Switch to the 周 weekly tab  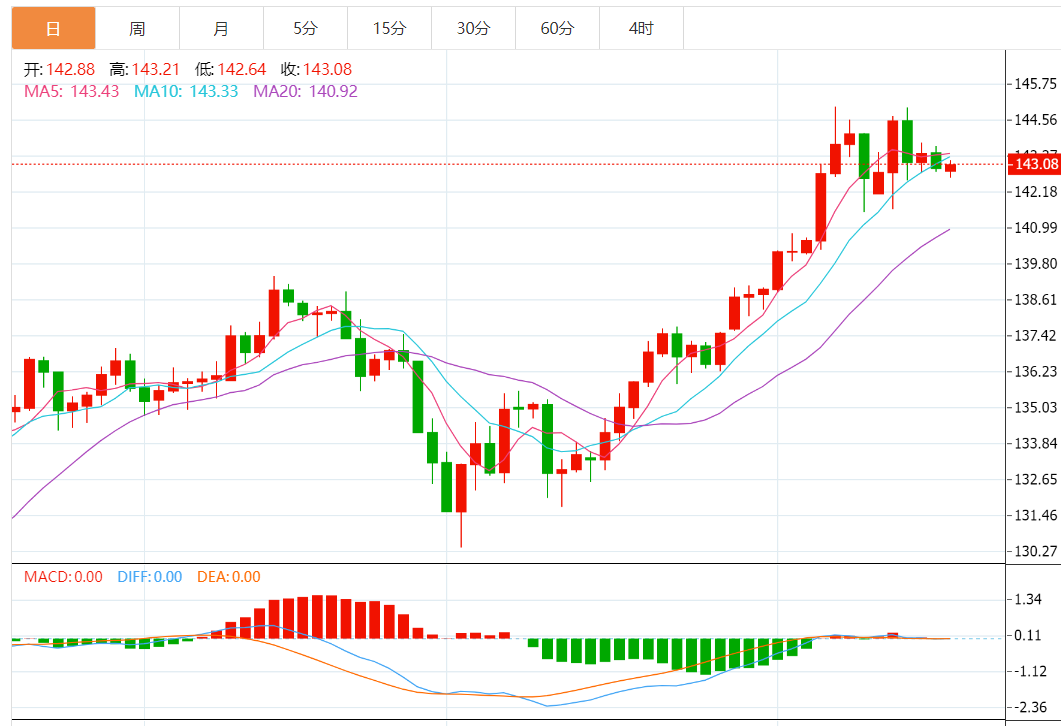coord(137,28)
